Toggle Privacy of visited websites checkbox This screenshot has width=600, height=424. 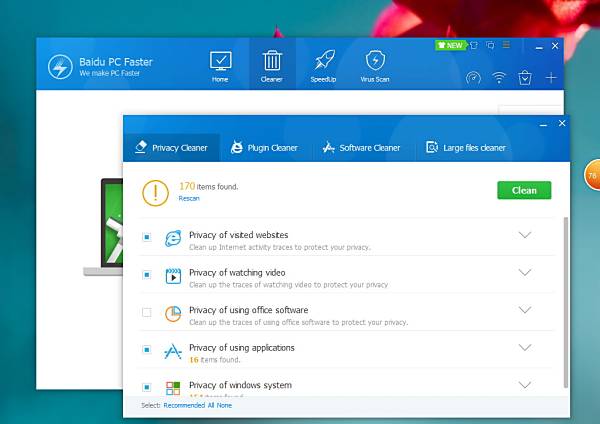click(x=147, y=237)
